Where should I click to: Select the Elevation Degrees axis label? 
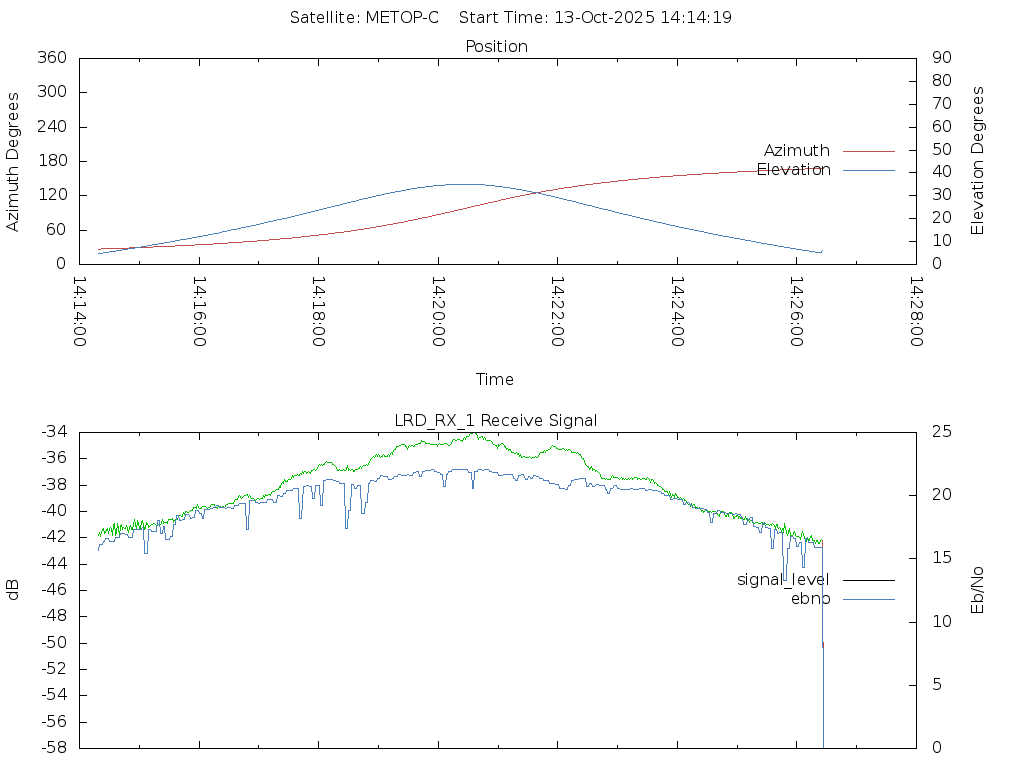(978, 161)
